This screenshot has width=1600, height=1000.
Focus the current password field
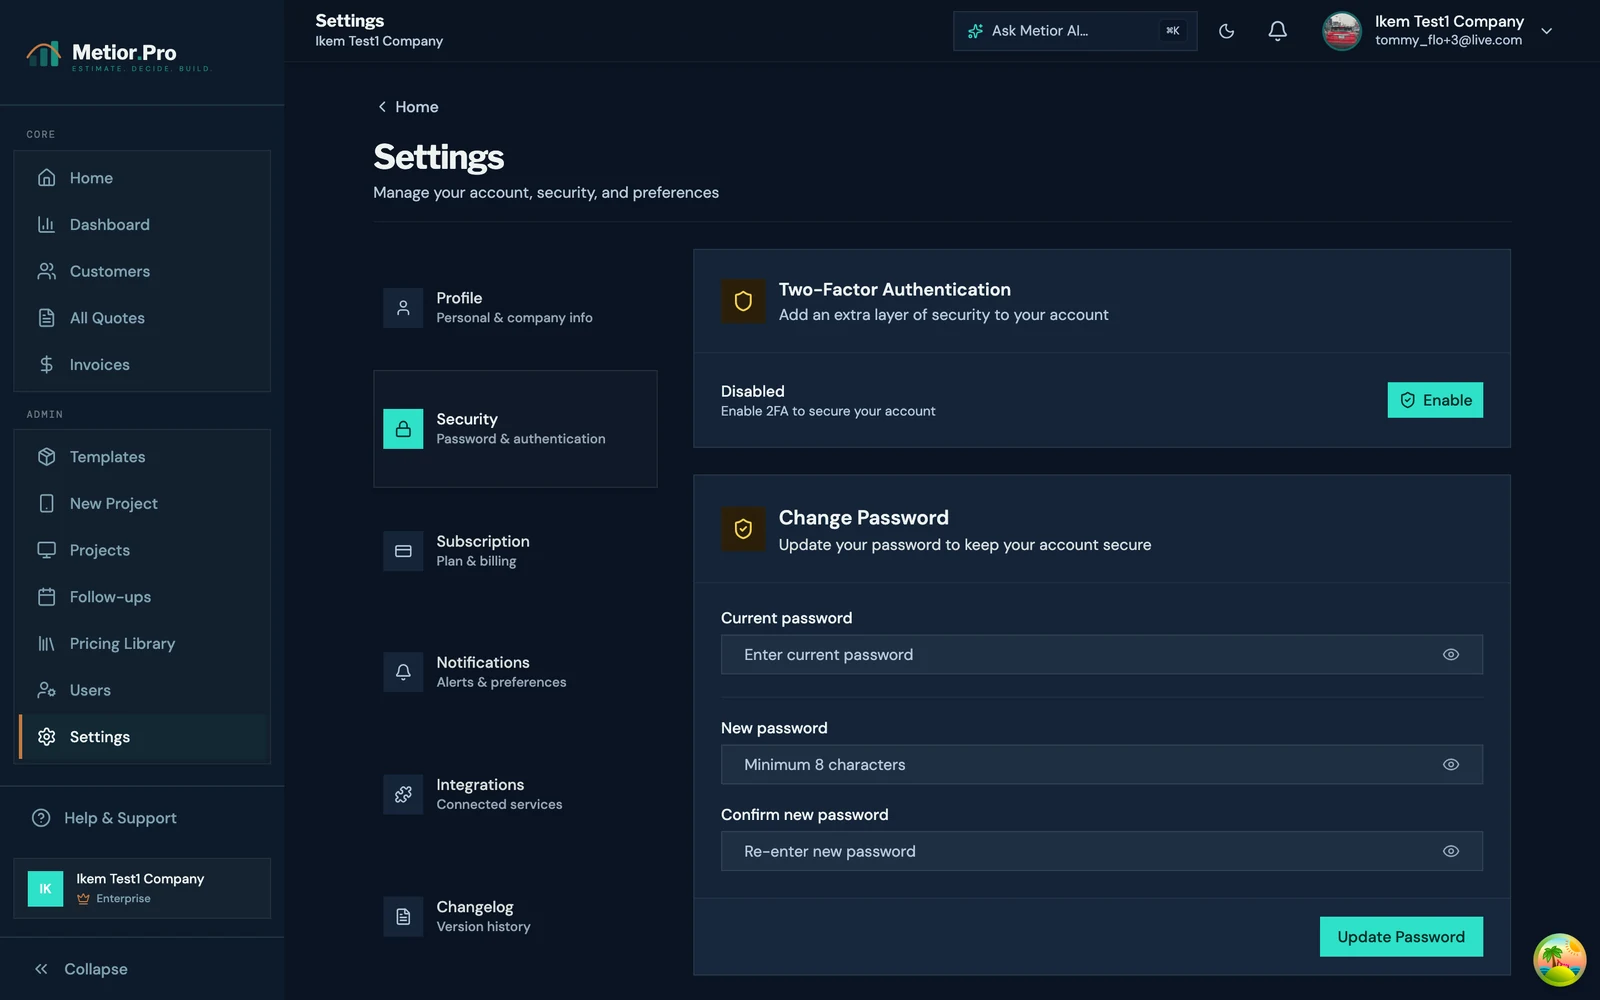pos(1102,655)
